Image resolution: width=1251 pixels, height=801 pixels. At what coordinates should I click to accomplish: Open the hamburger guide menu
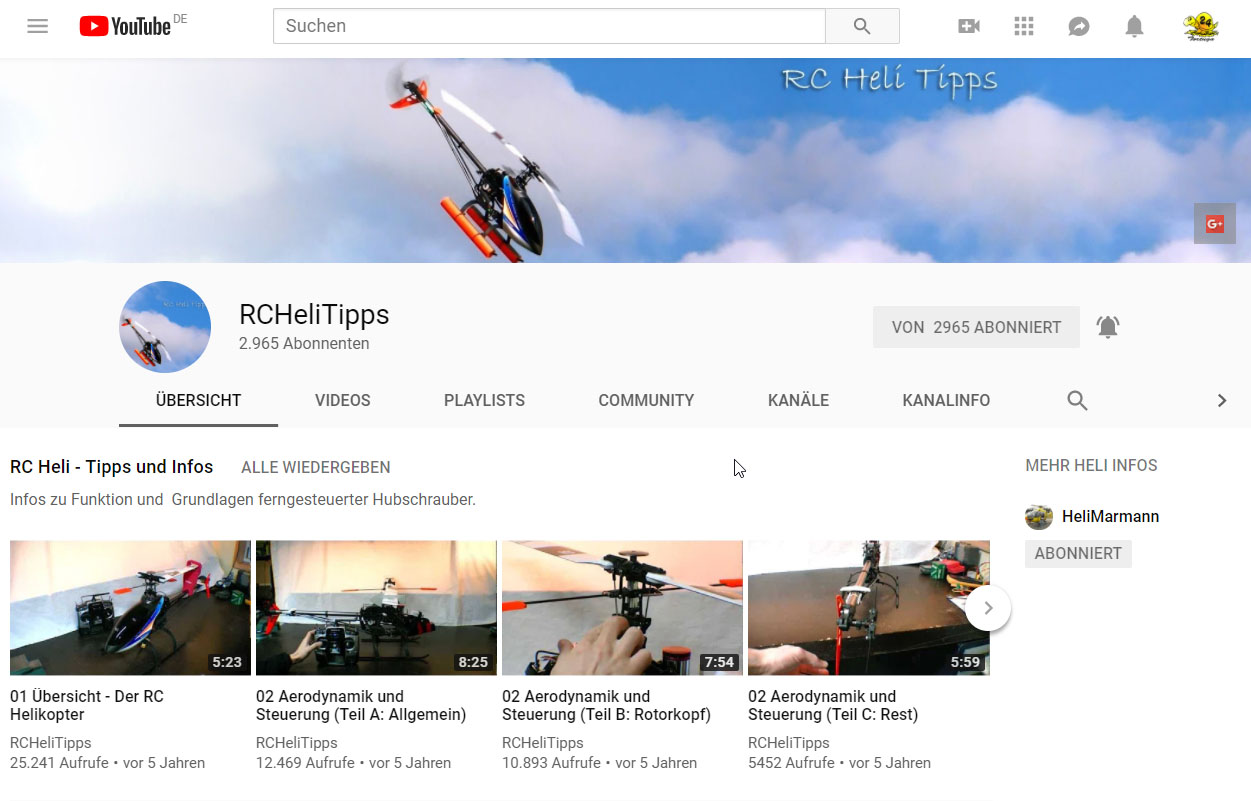38,27
